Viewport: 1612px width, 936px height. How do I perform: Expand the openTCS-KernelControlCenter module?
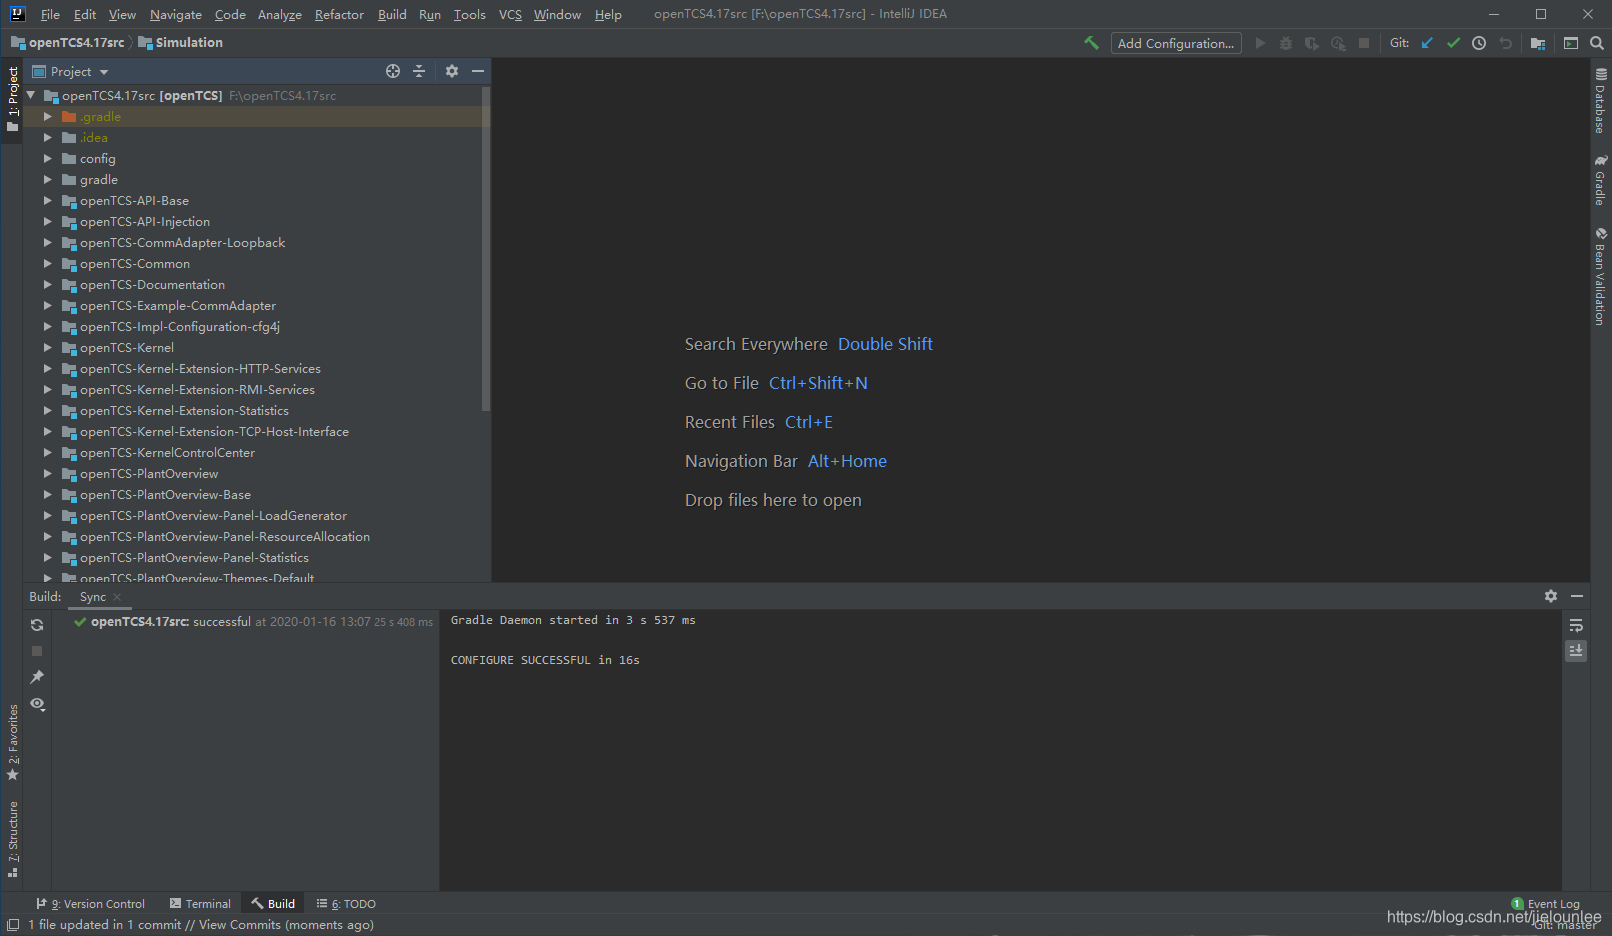[47, 452]
